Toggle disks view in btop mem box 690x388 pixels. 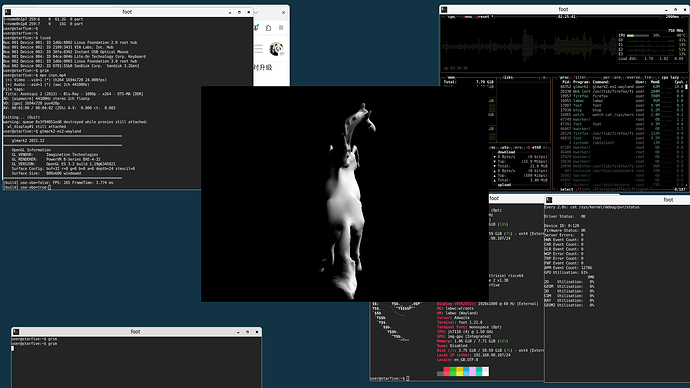(x=507, y=77)
